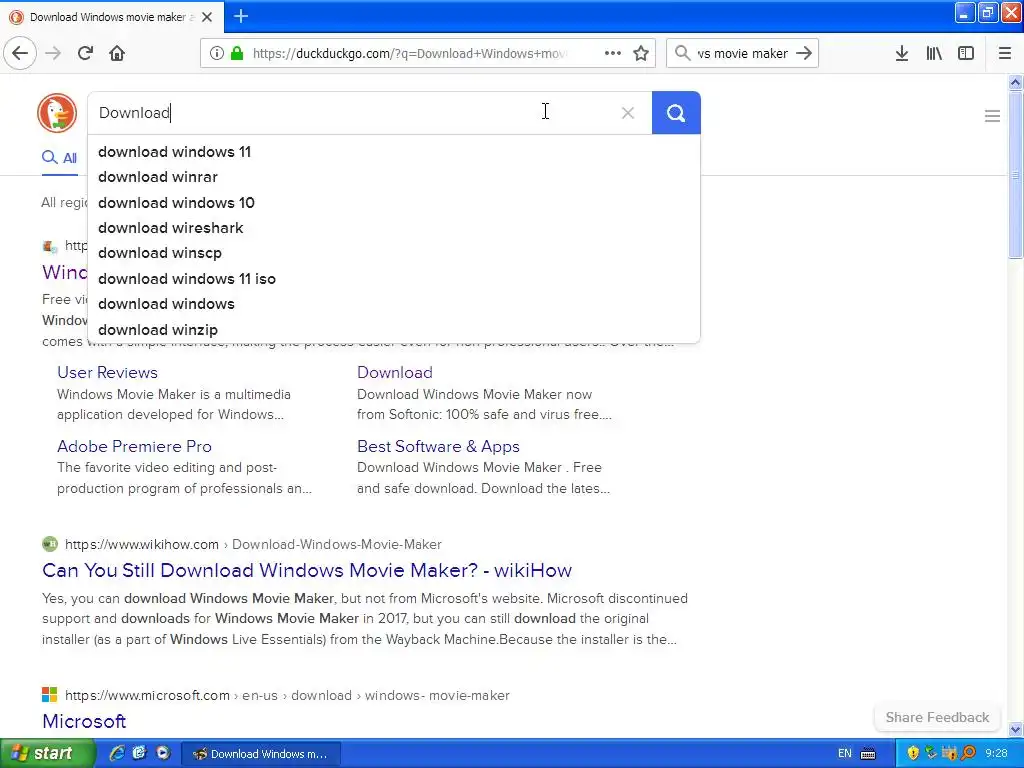Screen dimensions: 1024x768
Task: Choose suggestion download winscp
Action: coord(394,253)
